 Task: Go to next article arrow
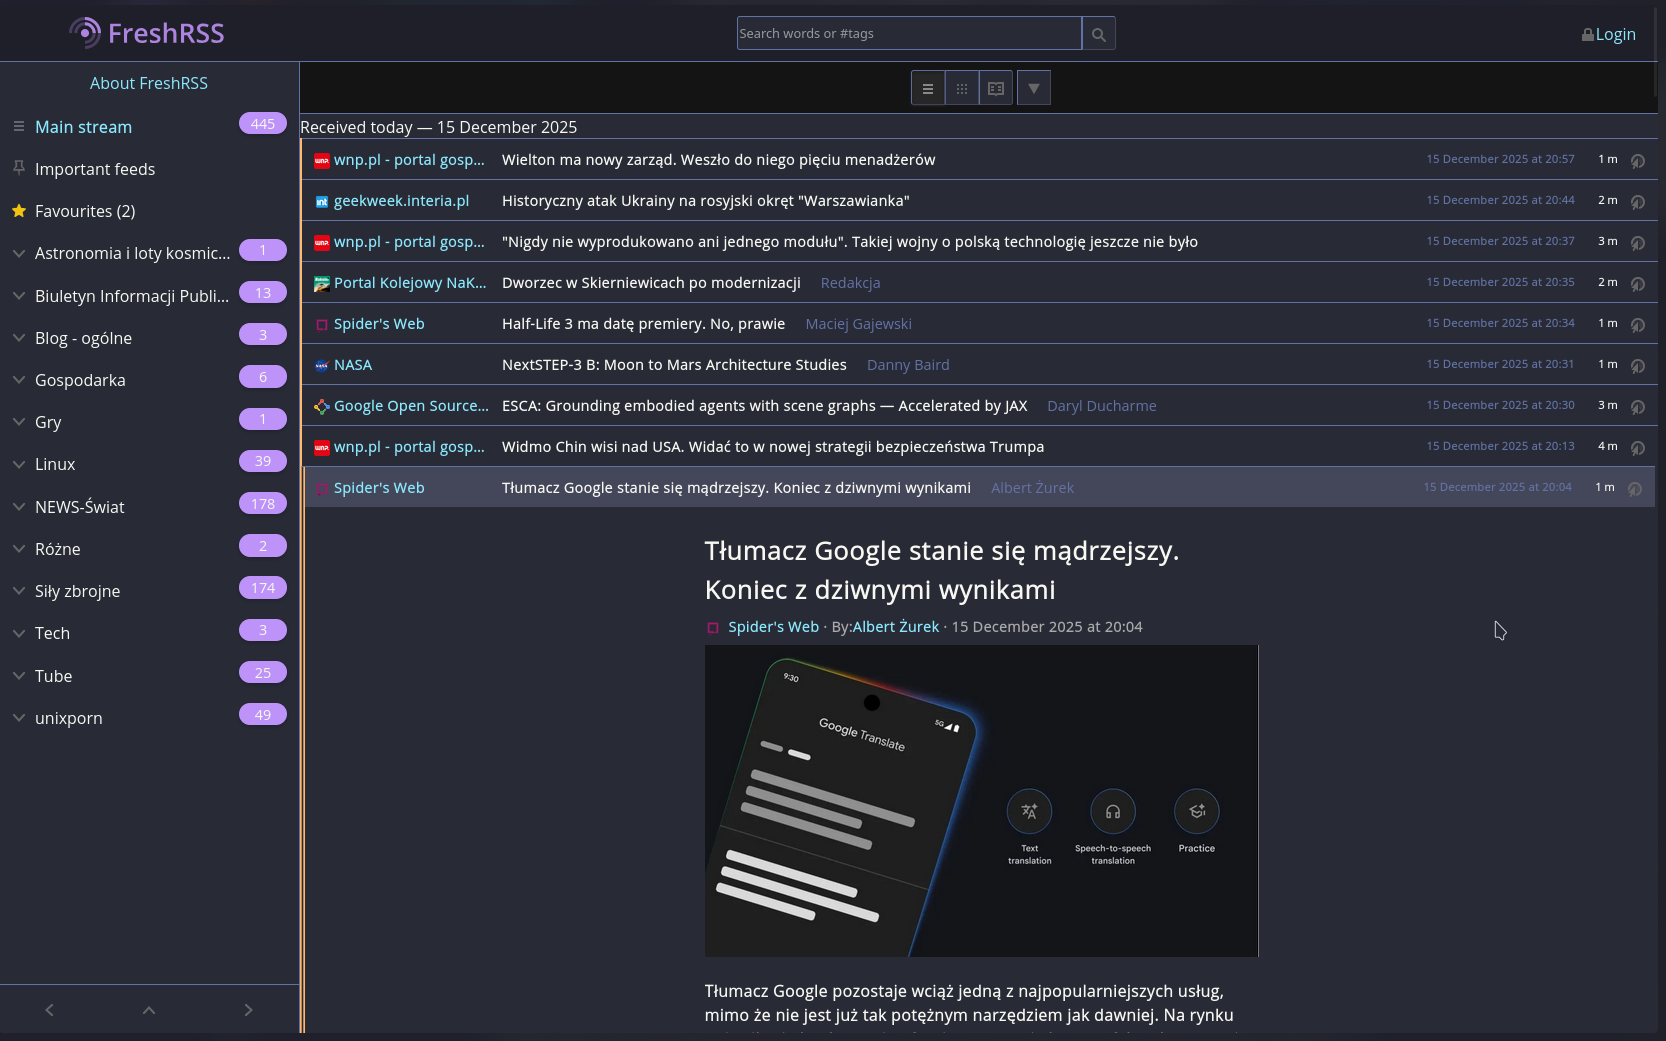click(x=248, y=1010)
